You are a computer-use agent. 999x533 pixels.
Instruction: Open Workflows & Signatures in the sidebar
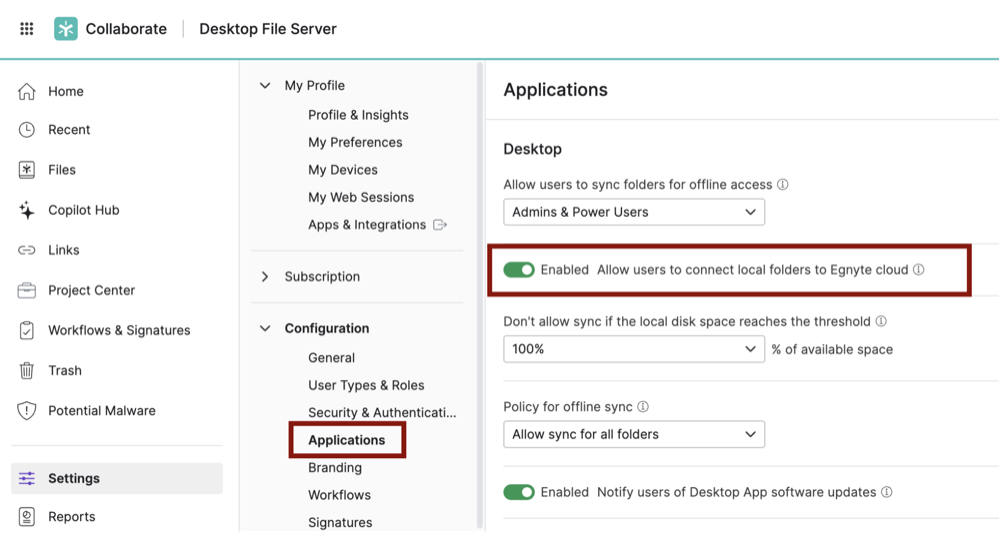117,330
